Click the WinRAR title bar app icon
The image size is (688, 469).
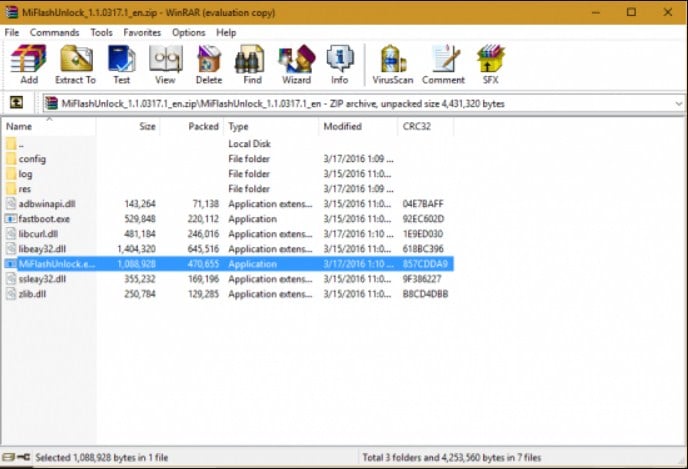[11, 12]
